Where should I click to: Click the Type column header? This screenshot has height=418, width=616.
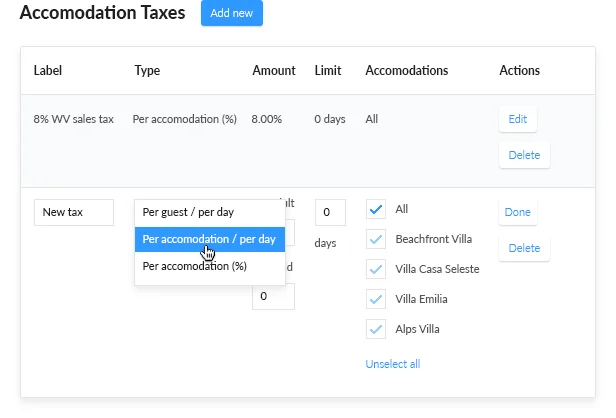(x=147, y=71)
